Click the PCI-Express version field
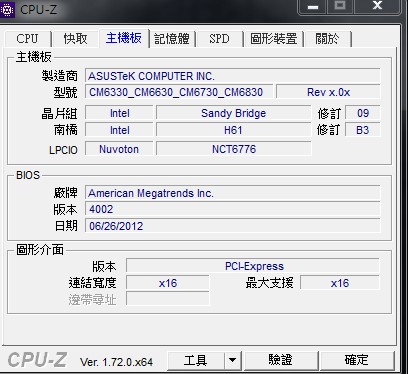 pos(253,266)
